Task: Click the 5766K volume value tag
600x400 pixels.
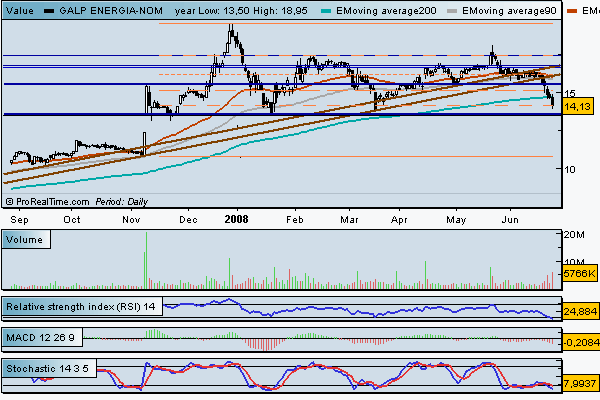Action: (x=579, y=273)
